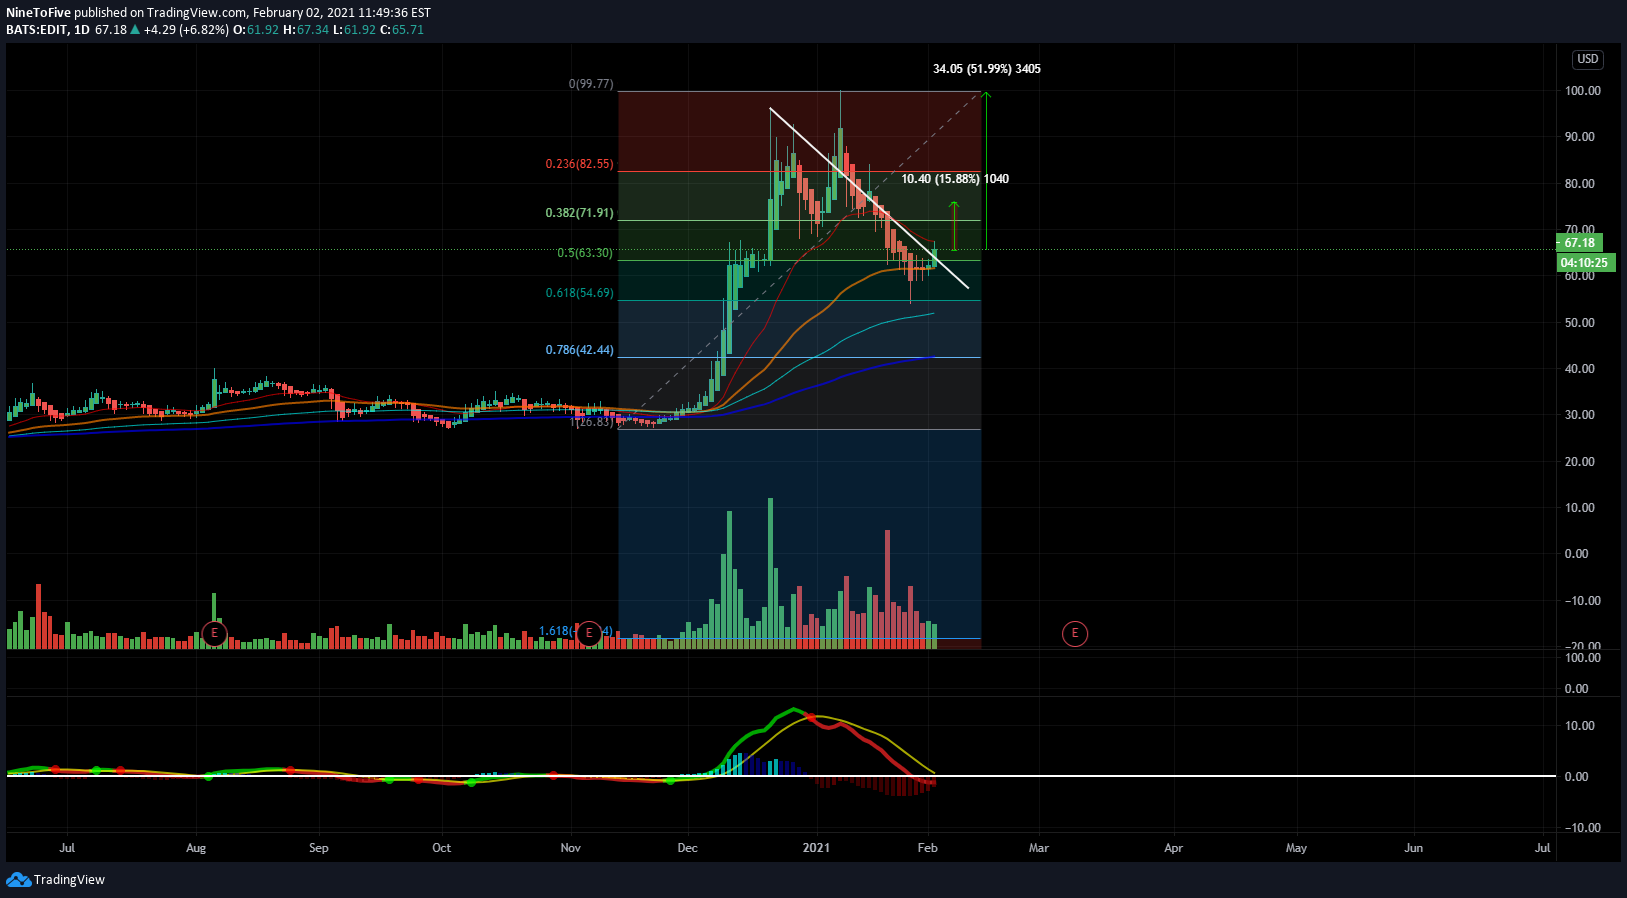Select the Fibonacci 0.786(42.44) level label
The width and height of the screenshot is (1627, 898).
(x=579, y=350)
